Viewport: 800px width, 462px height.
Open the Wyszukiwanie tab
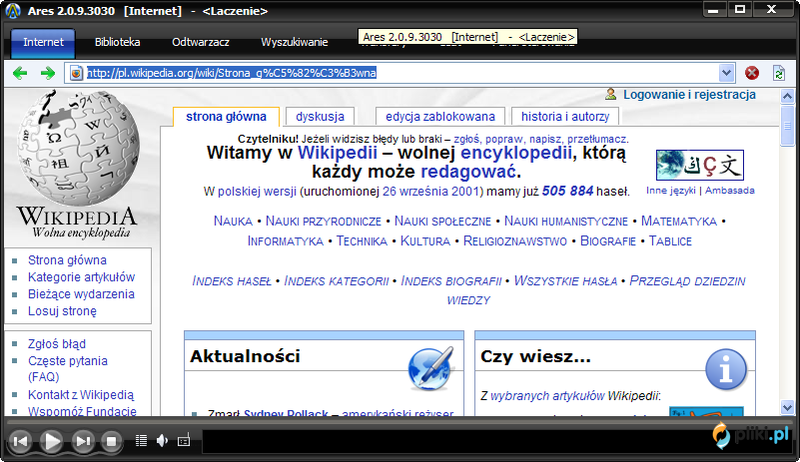click(294, 42)
